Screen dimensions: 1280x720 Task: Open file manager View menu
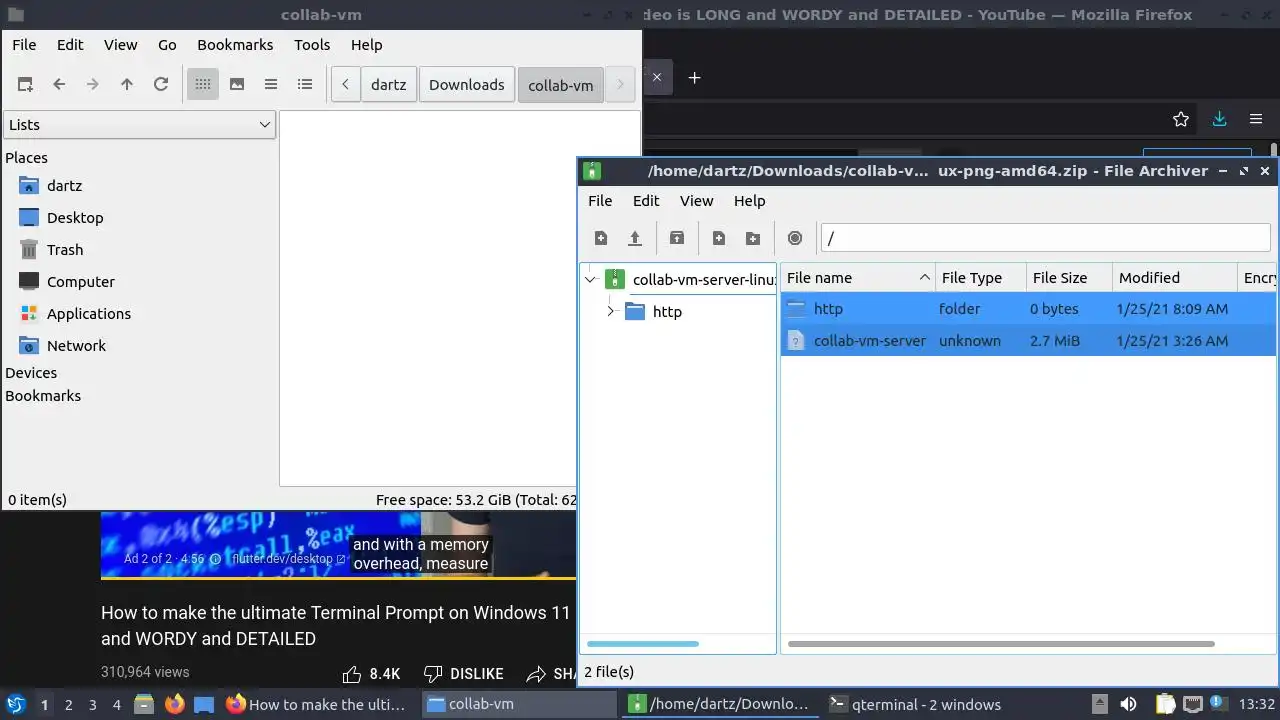tap(121, 45)
